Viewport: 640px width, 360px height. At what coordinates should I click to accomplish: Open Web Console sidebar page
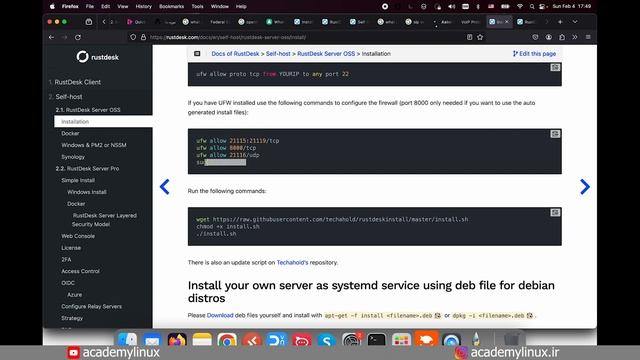[x=78, y=236]
